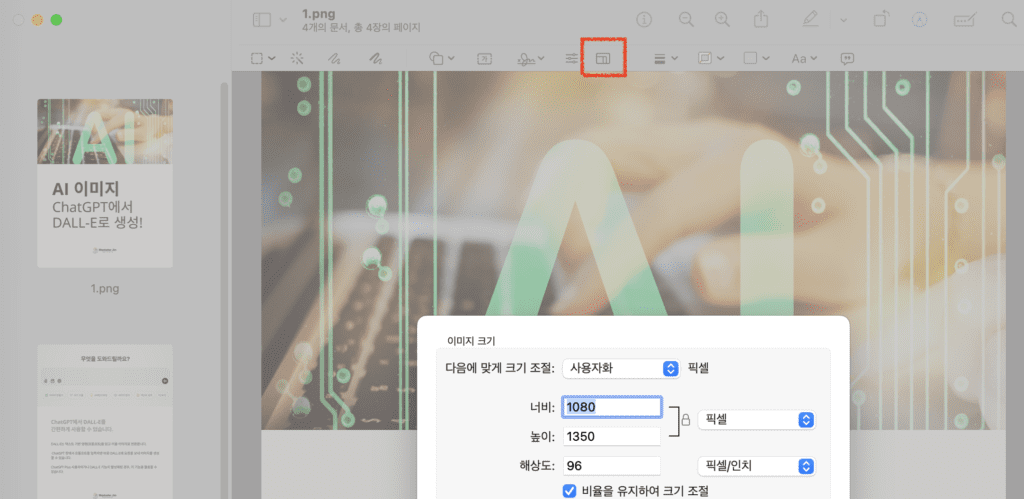Open the 픽셀/인치 resolution unit dropdown

coord(756,466)
